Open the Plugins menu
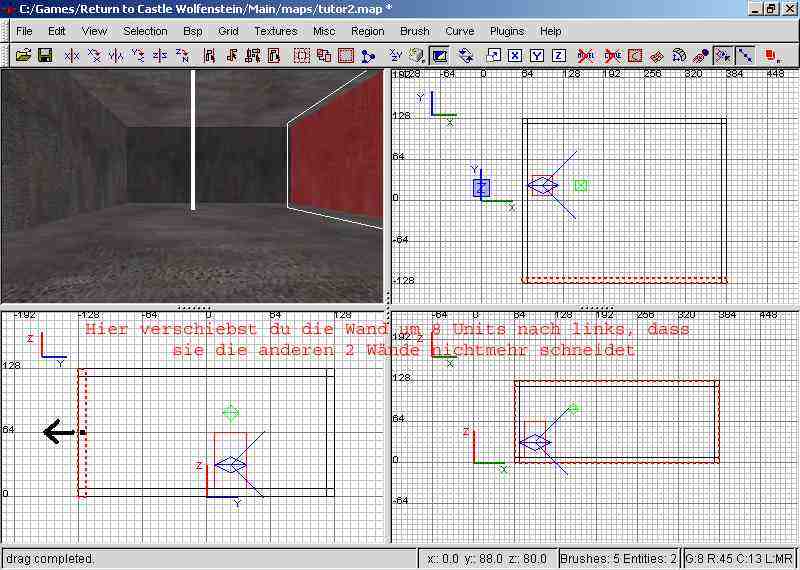Screen dimensions: 800x570 506,31
